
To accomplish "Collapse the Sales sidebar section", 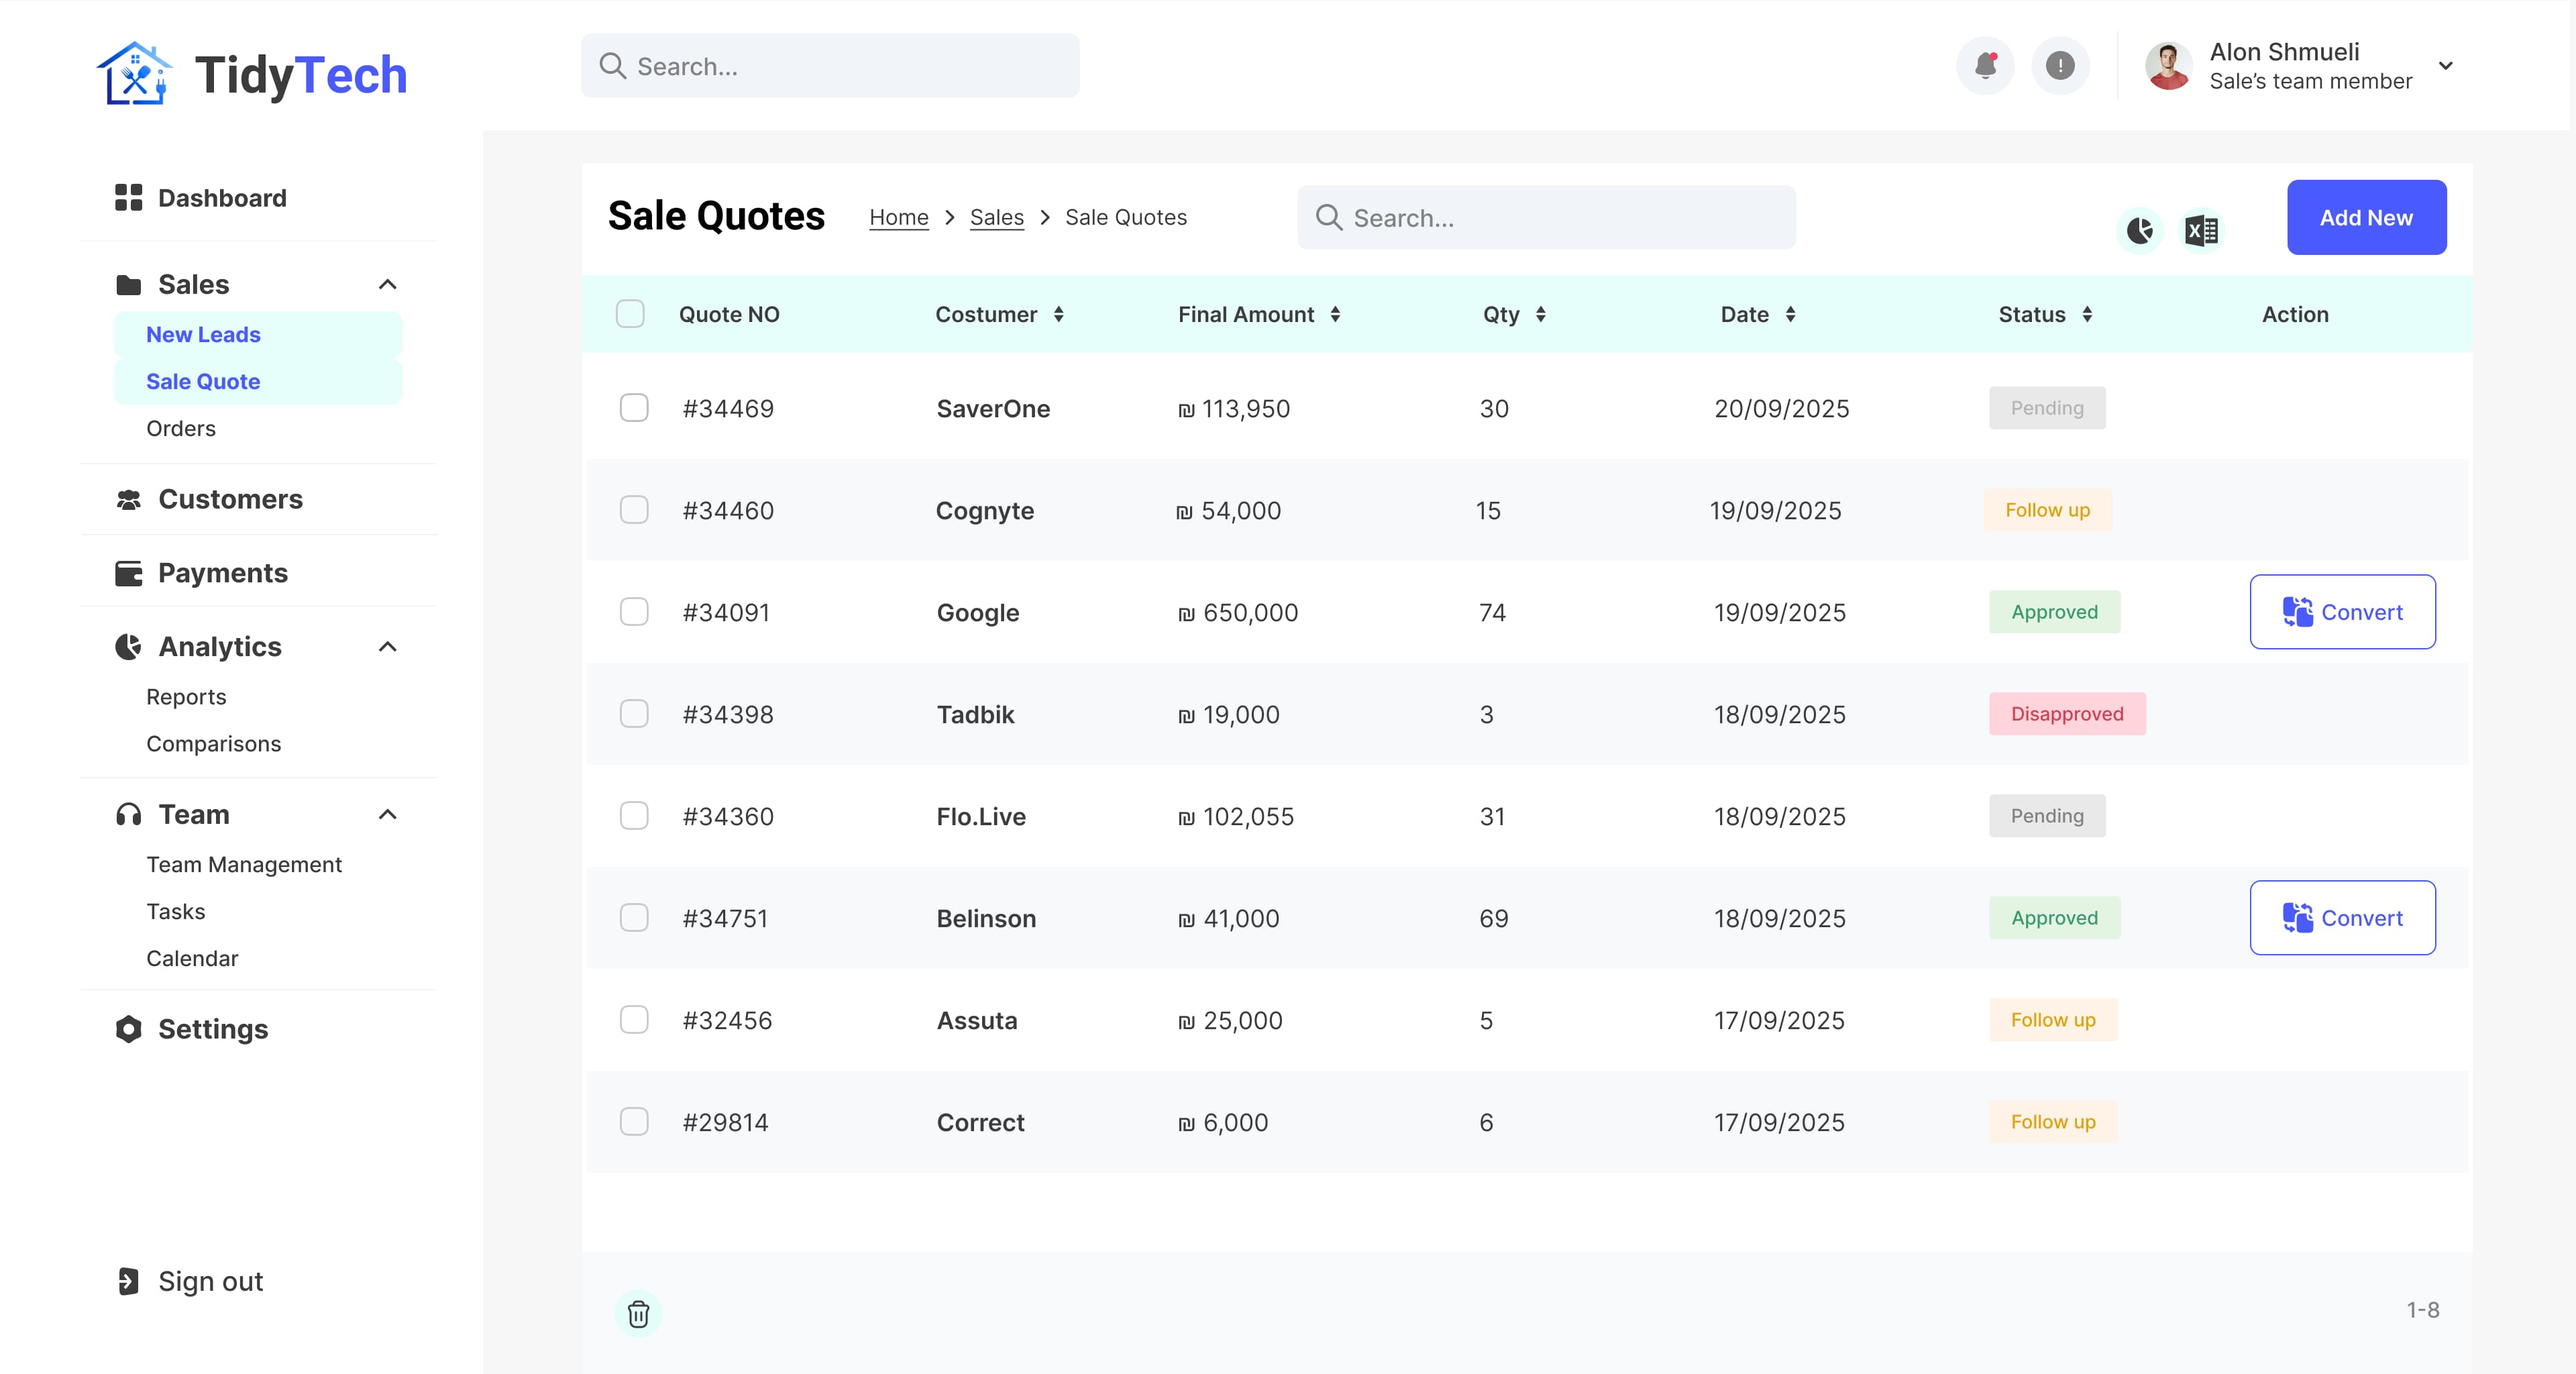I will tap(388, 285).
